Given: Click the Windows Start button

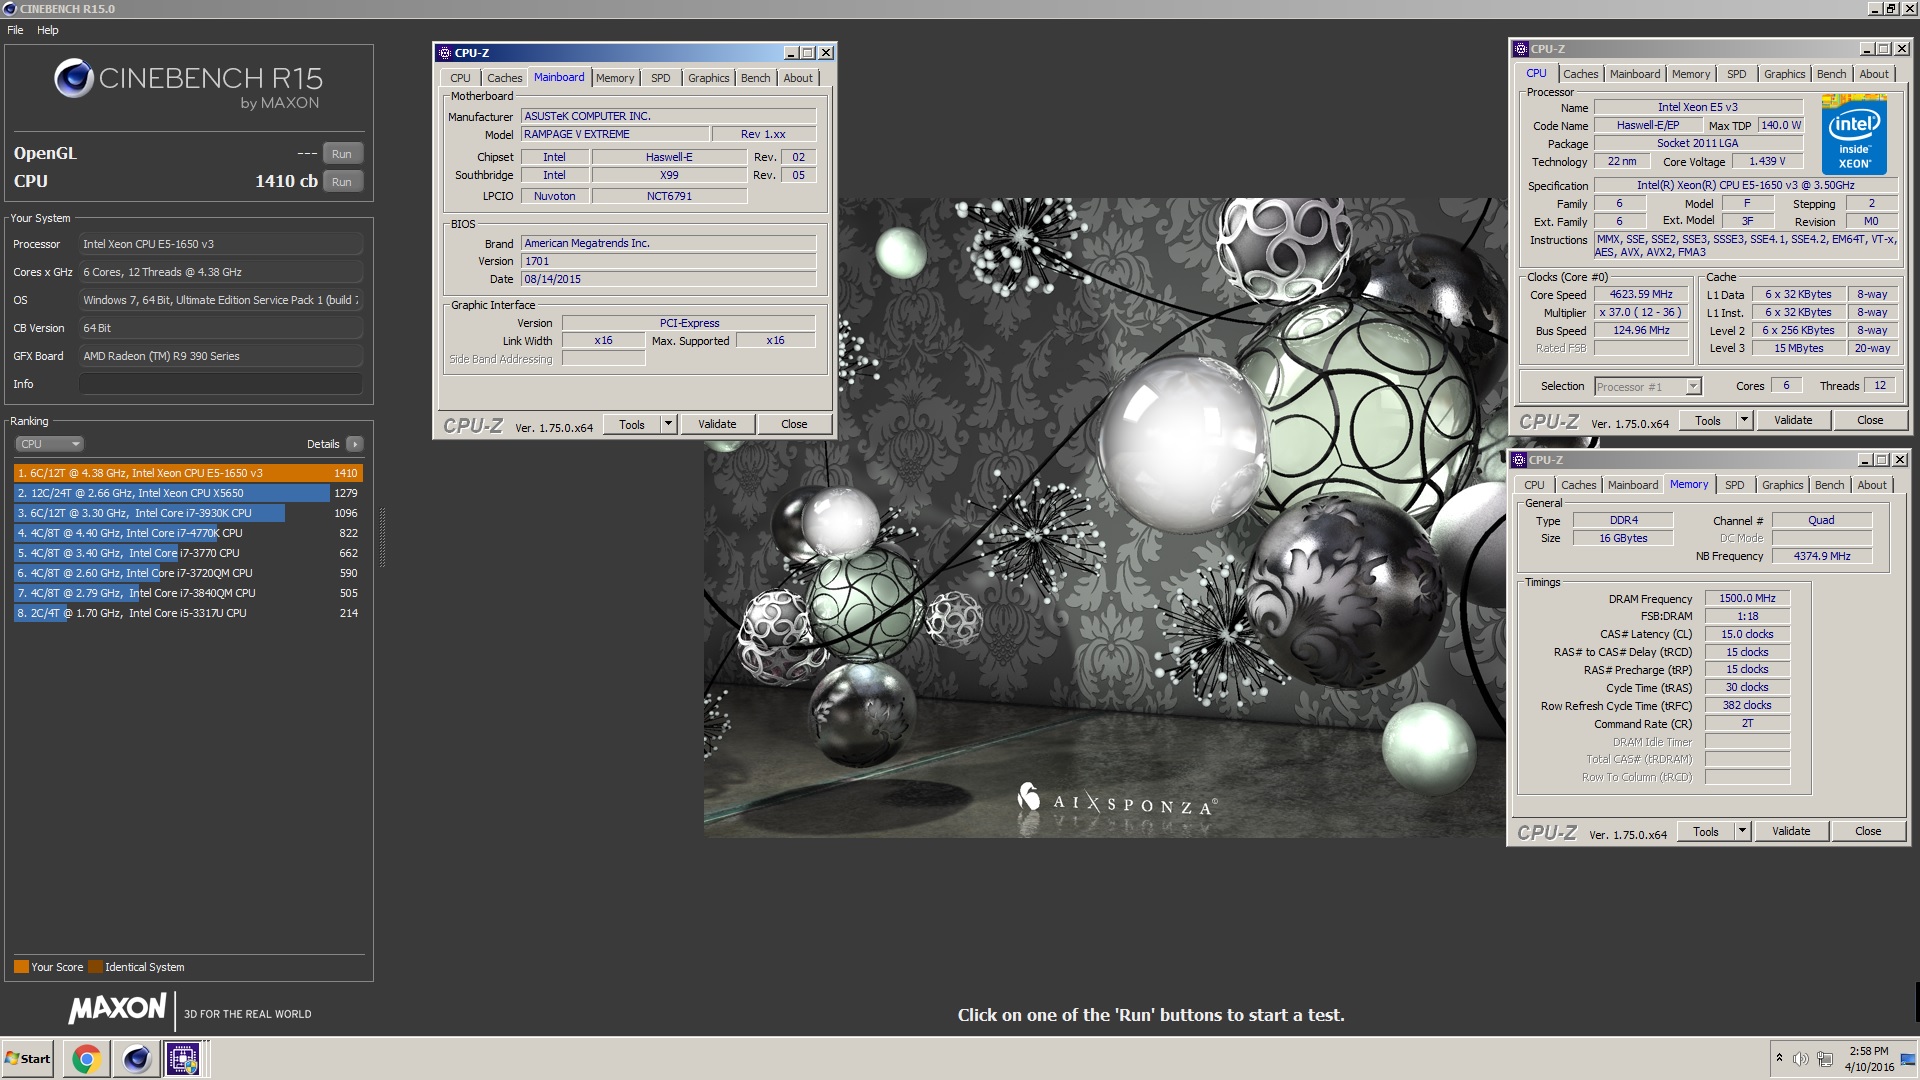Looking at the screenshot, I should [x=28, y=1059].
